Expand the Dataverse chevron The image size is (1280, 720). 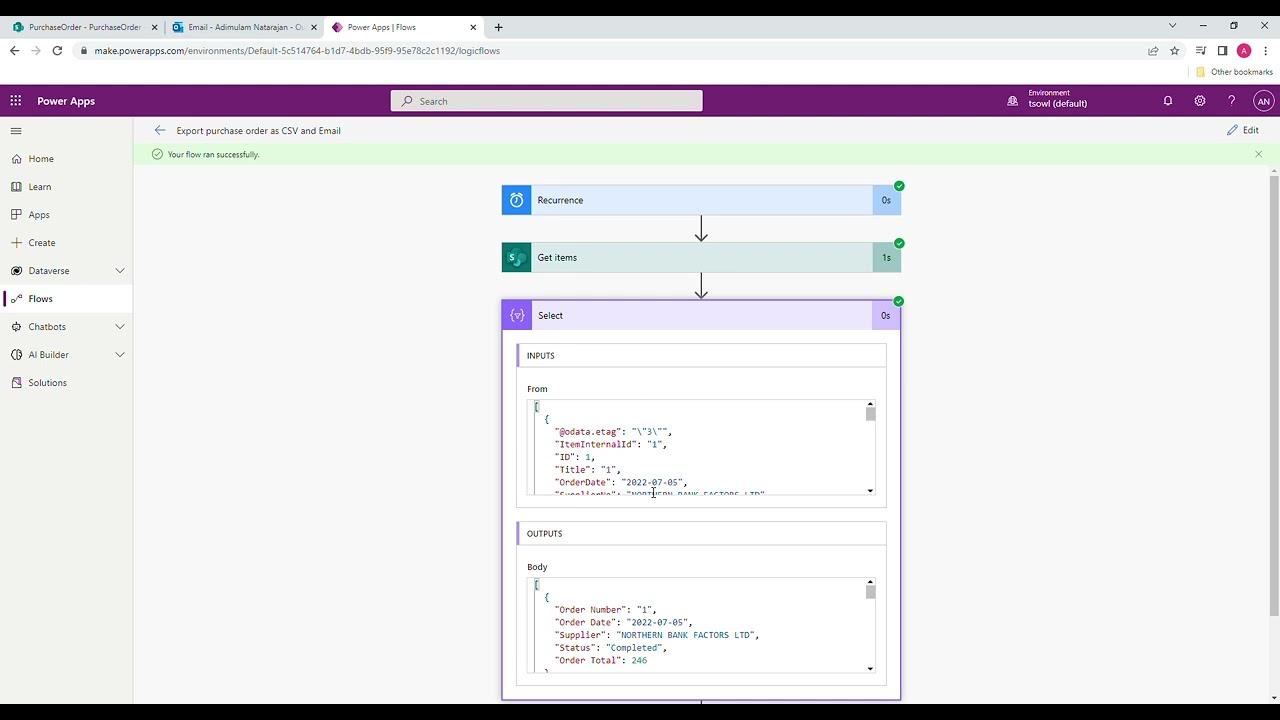[x=120, y=271]
